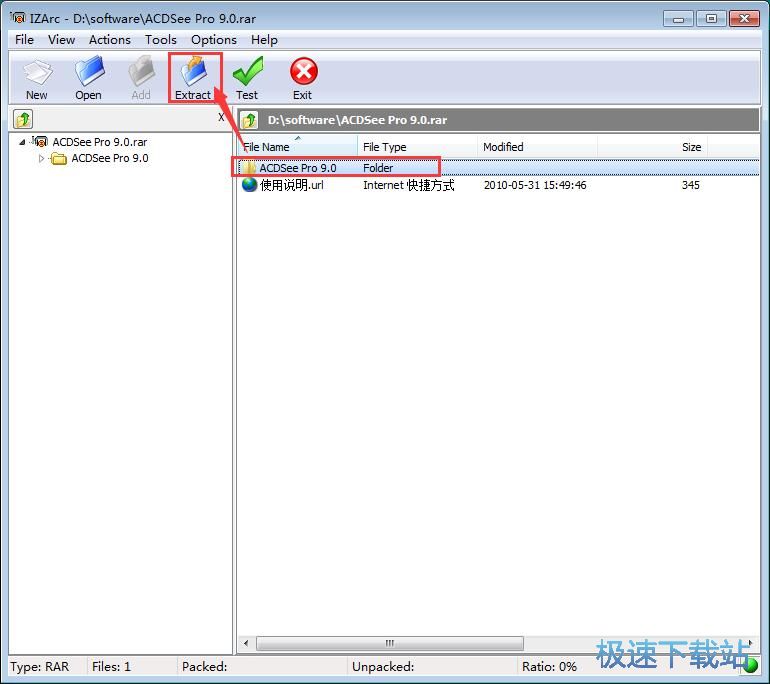Sort the list by the Modified column

pyautogui.click(x=538, y=147)
